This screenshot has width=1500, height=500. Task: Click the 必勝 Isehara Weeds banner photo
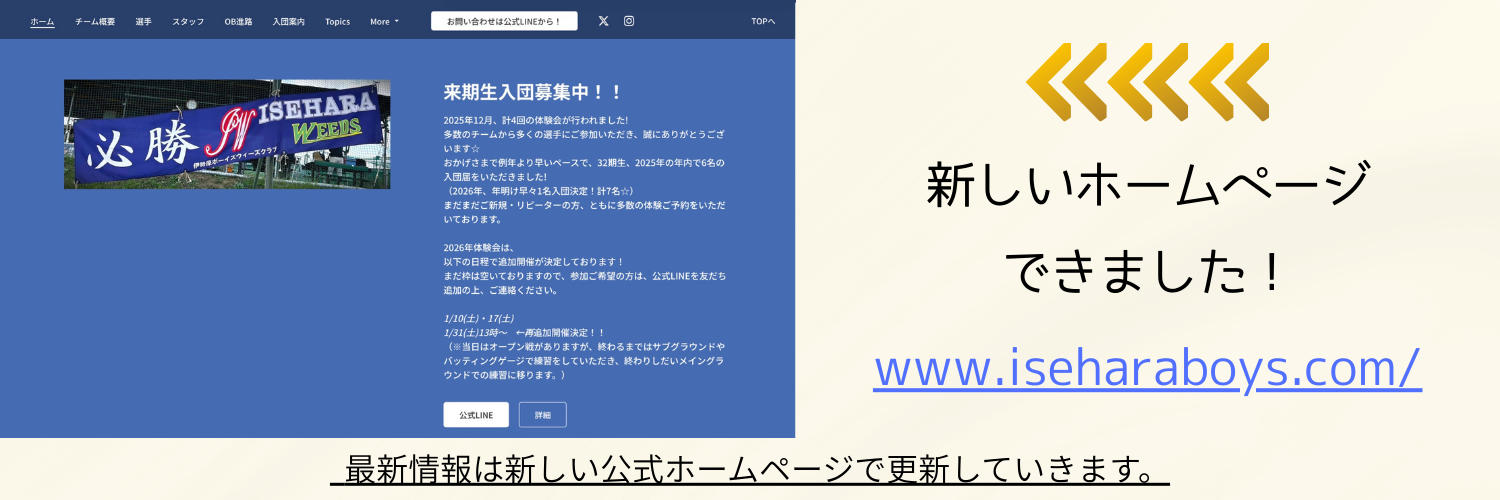click(x=227, y=134)
